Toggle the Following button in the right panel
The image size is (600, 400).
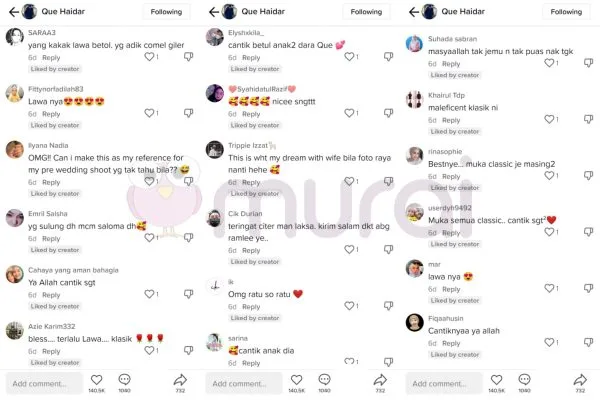point(566,12)
